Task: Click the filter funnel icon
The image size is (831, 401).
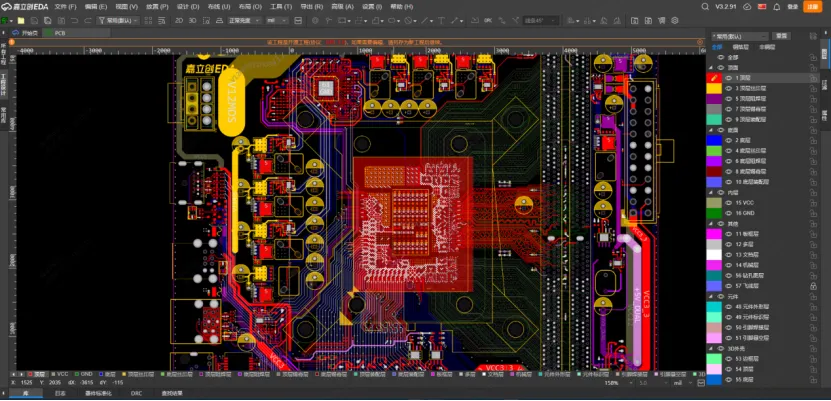Action: tap(101, 21)
